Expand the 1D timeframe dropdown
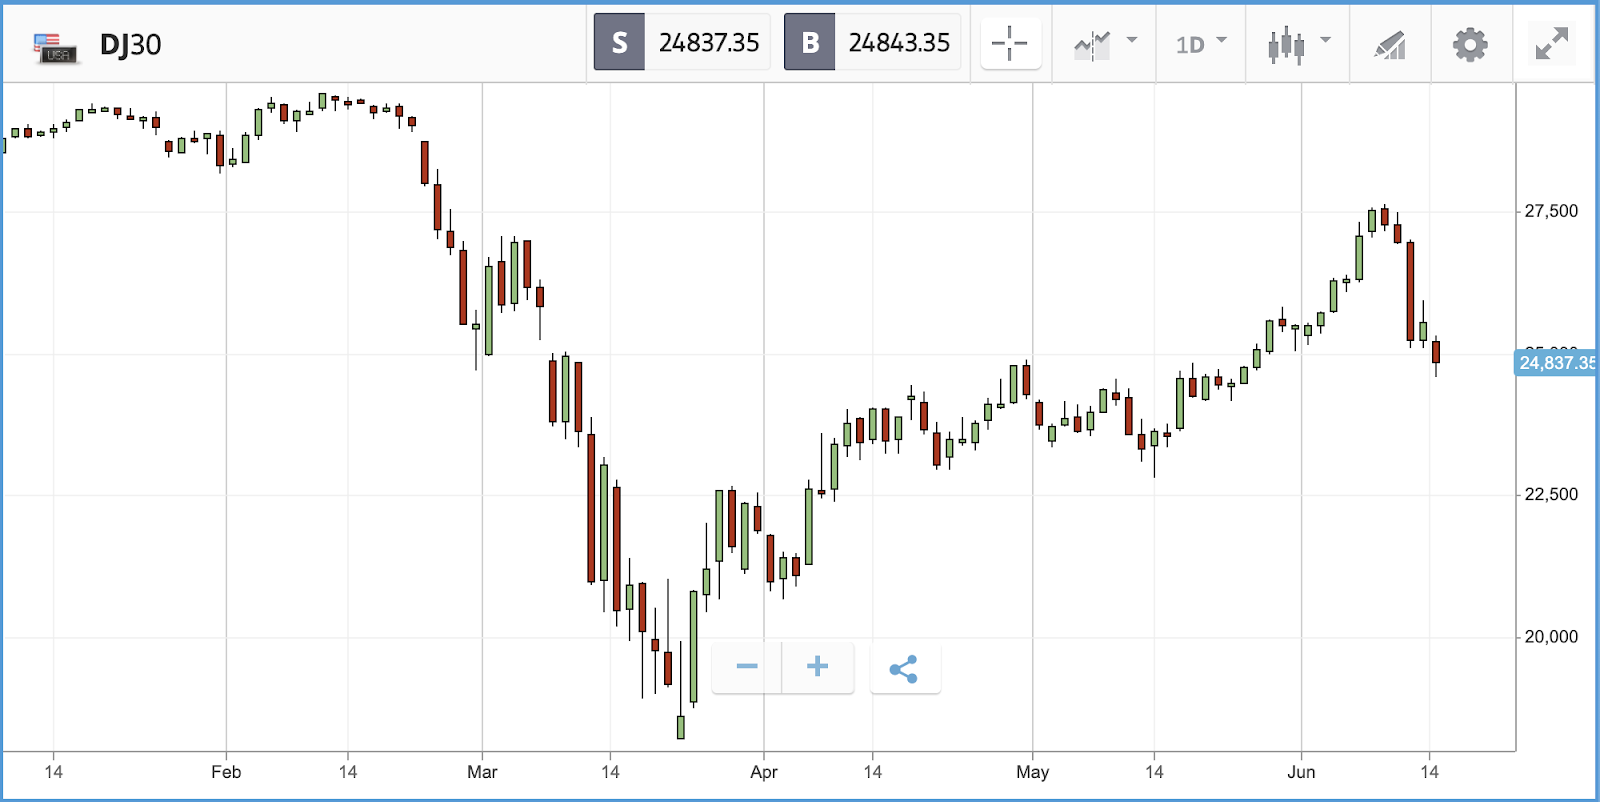This screenshot has width=1600, height=802. click(1200, 44)
